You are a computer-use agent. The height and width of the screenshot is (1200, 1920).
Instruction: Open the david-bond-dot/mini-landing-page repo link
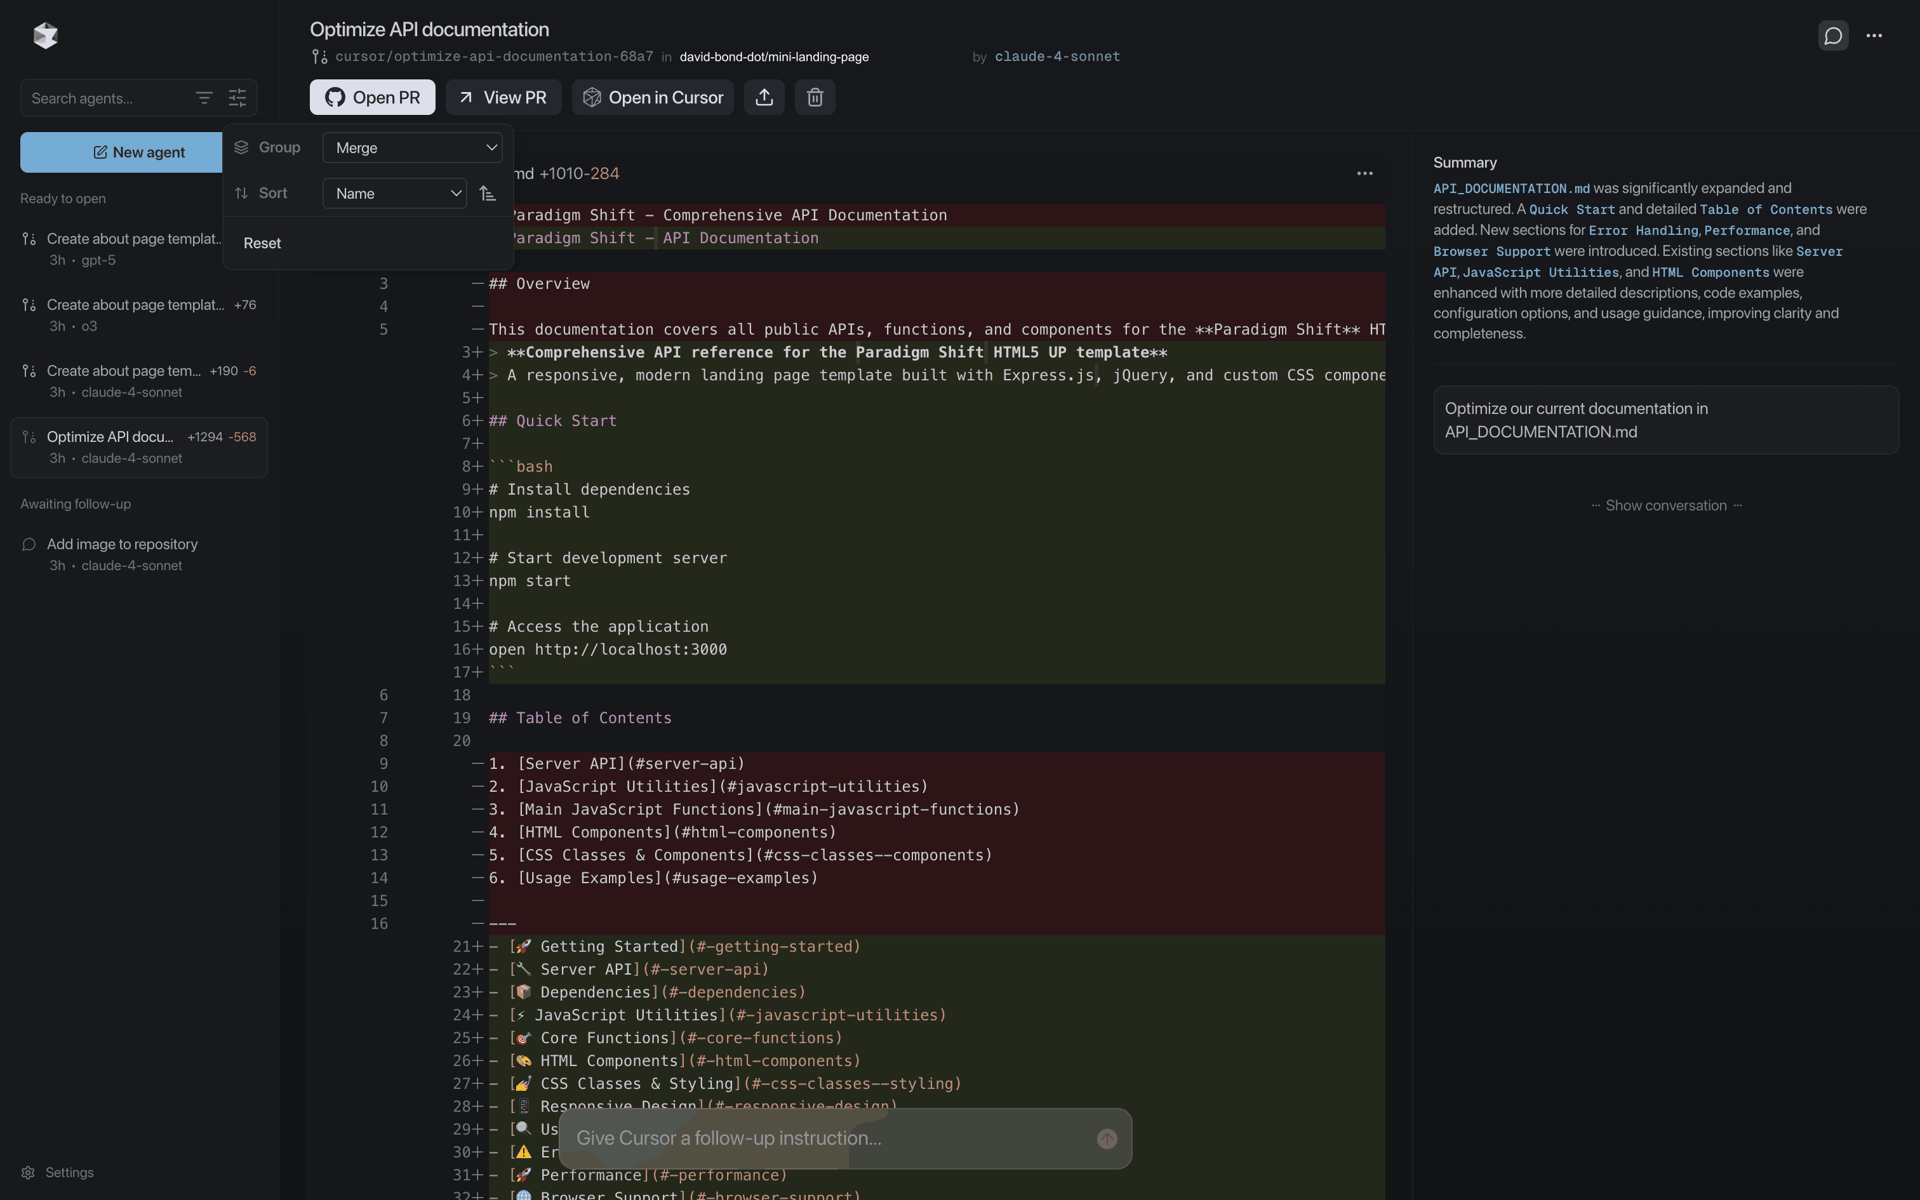click(x=774, y=57)
